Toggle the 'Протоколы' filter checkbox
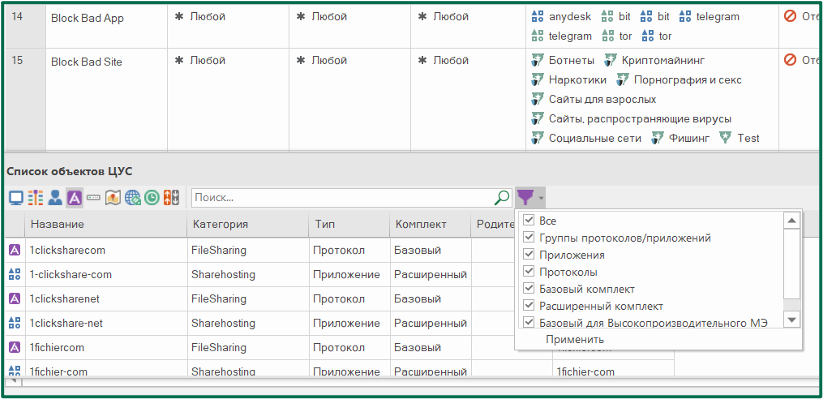The height and width of the screenshot is (400, 824). point(529,272)
